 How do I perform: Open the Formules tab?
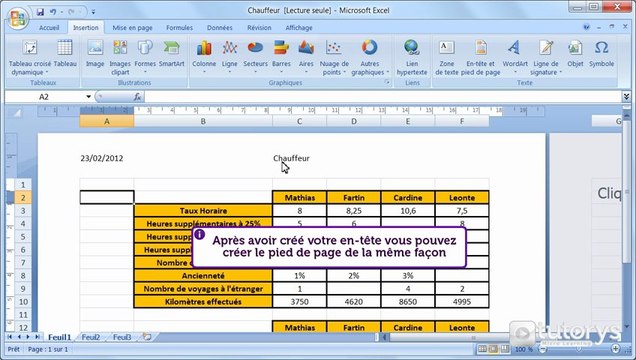point(179,28)
